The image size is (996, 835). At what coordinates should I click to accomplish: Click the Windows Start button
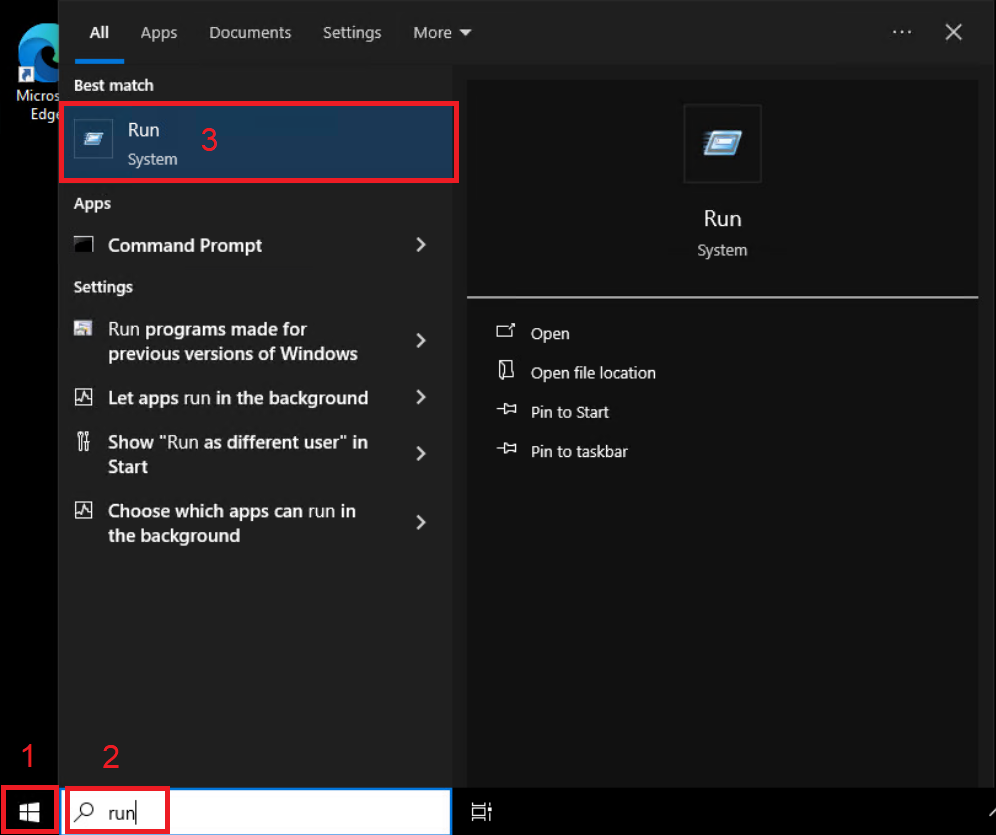click(x=28, y=810)
